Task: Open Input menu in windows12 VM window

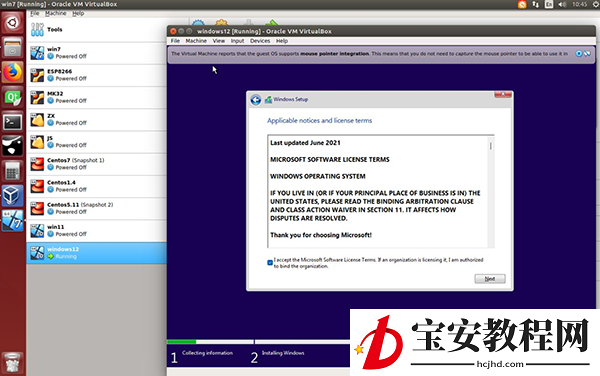Action: tap(238, 41)
